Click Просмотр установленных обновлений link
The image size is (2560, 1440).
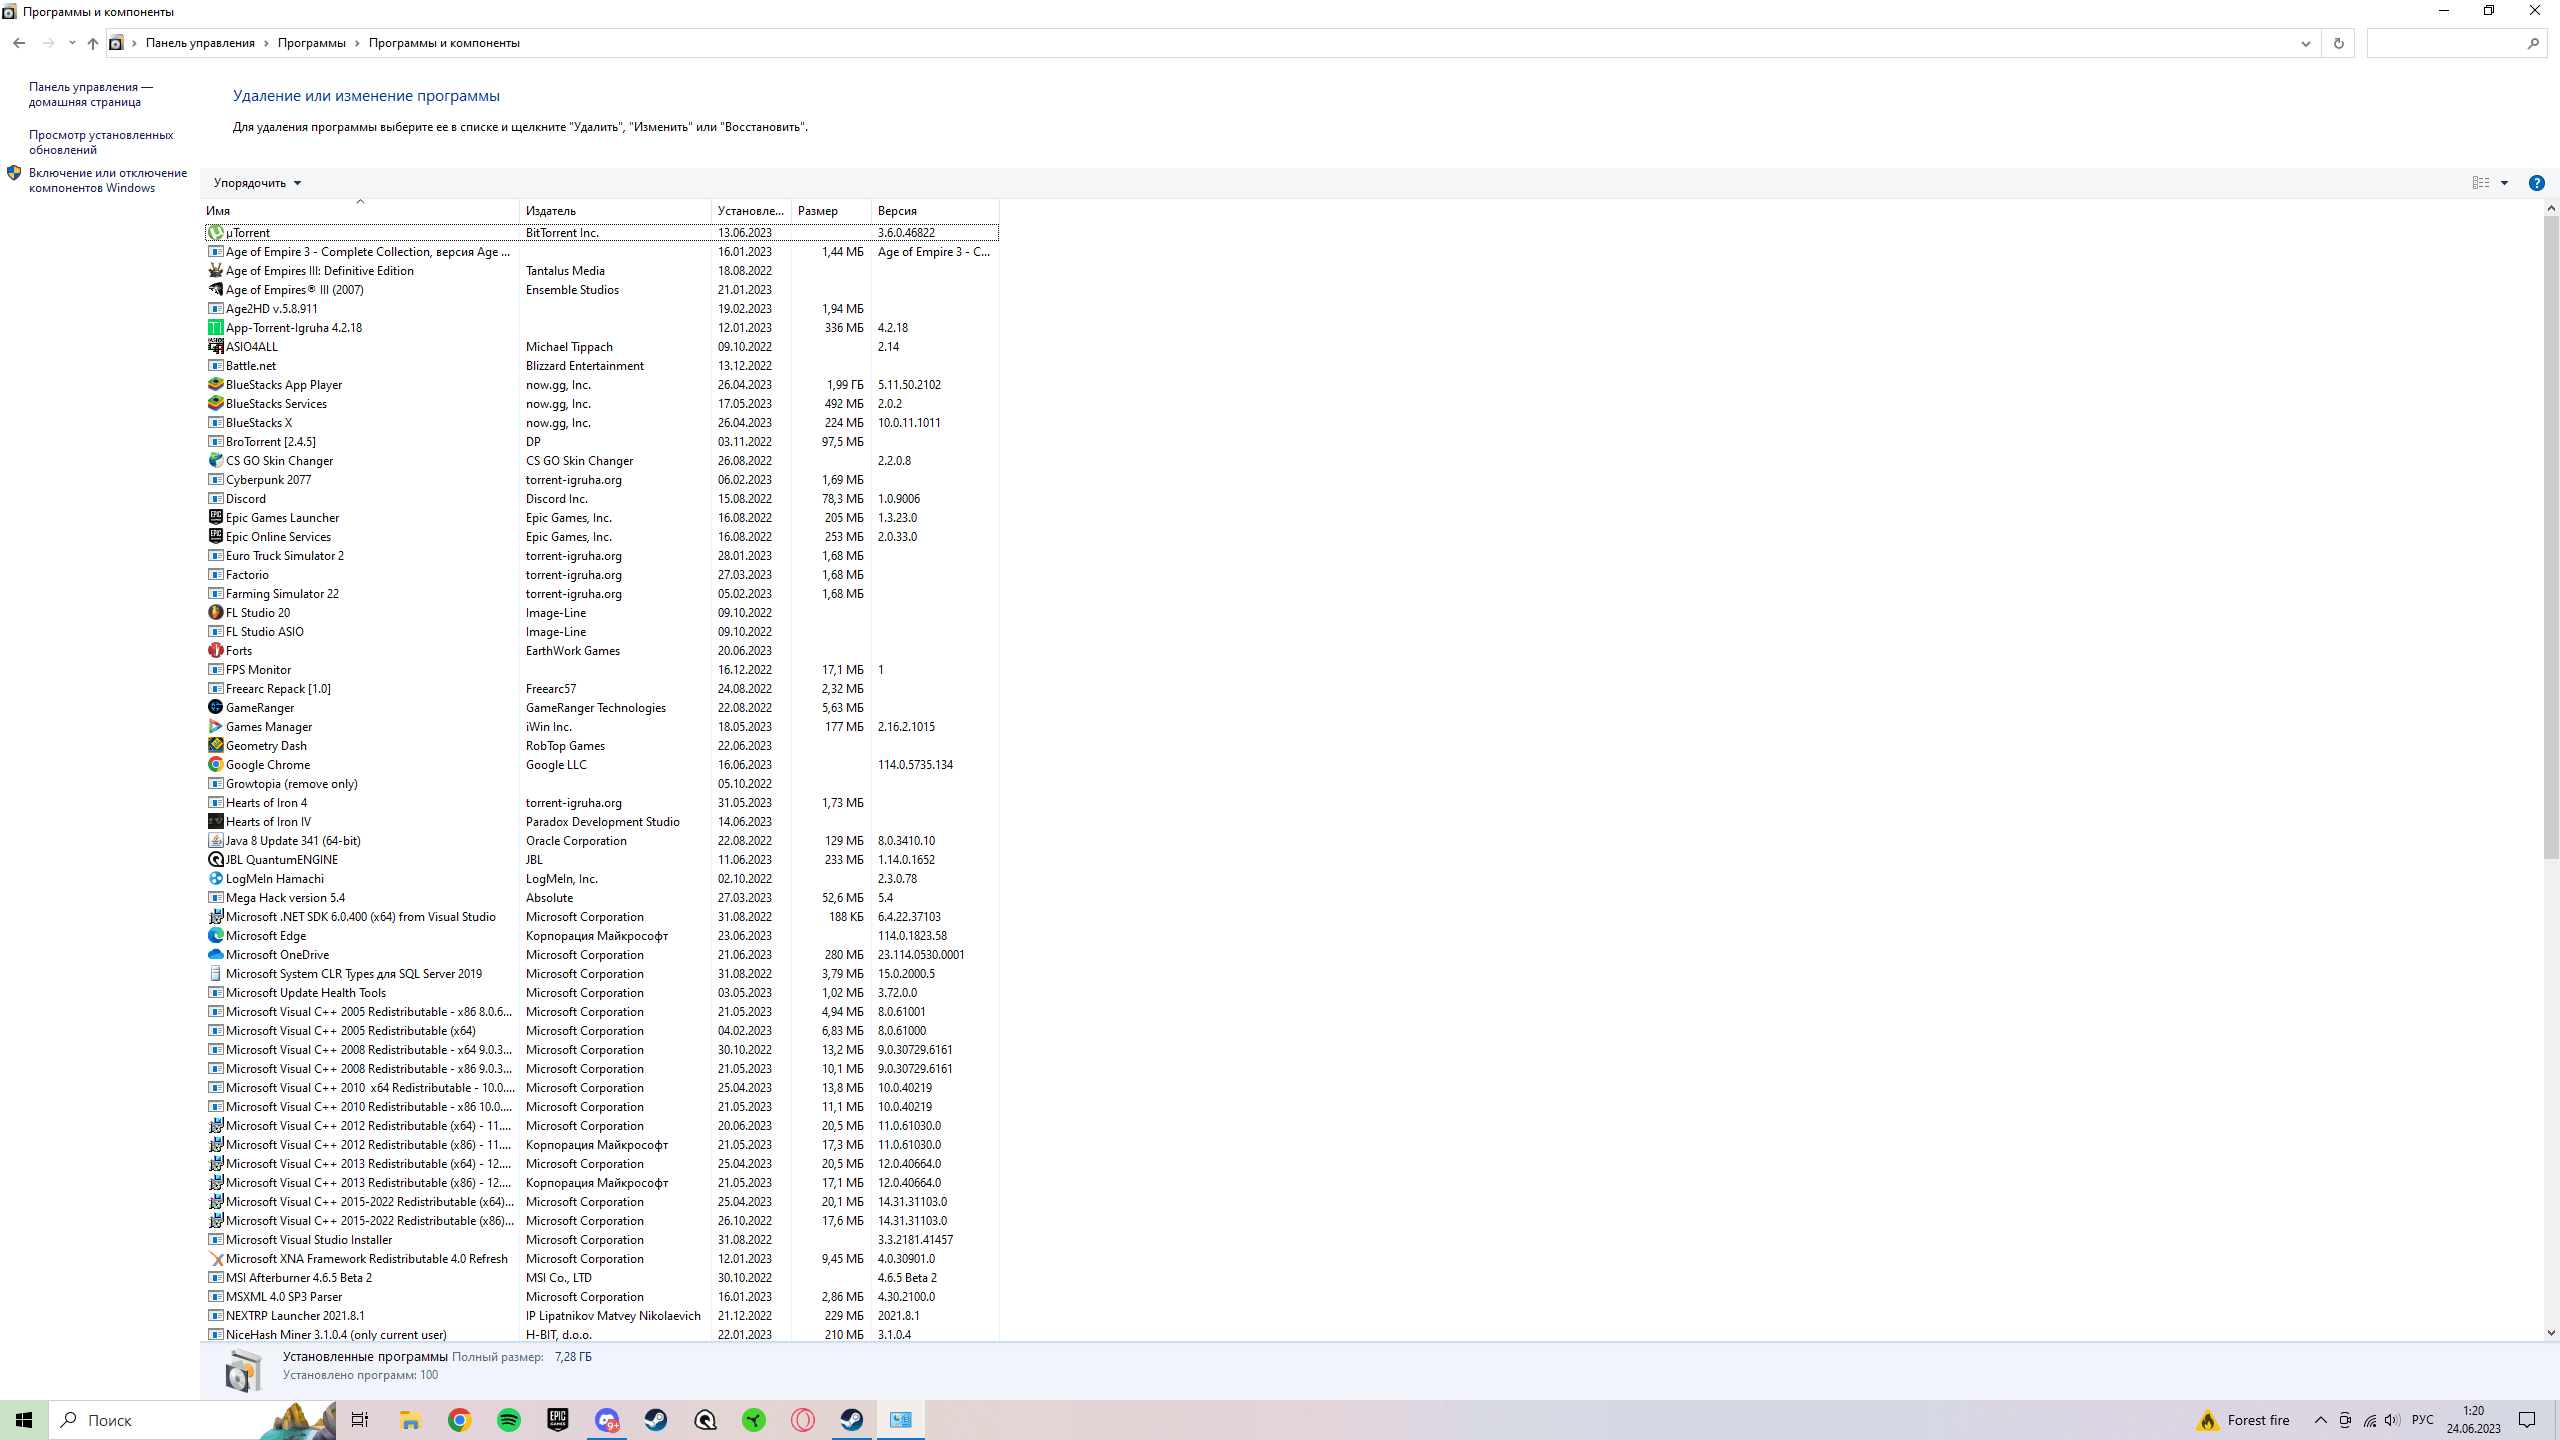(100, 142)
